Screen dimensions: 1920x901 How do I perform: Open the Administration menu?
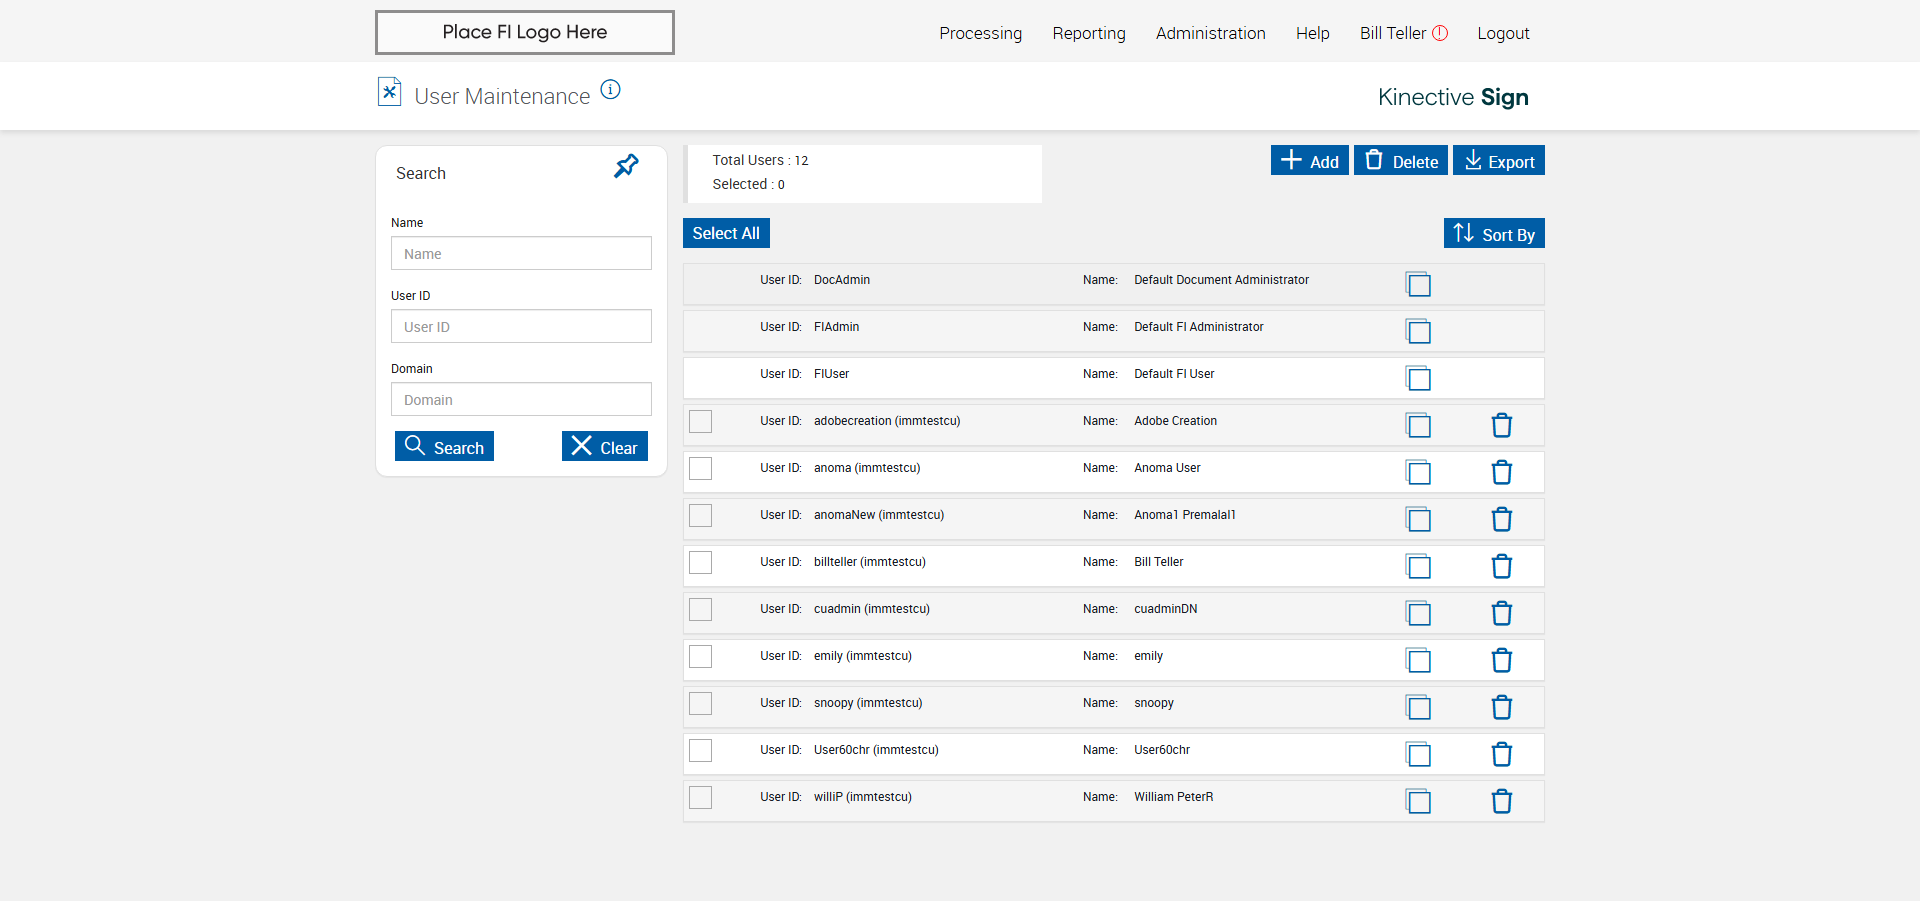1210,33
